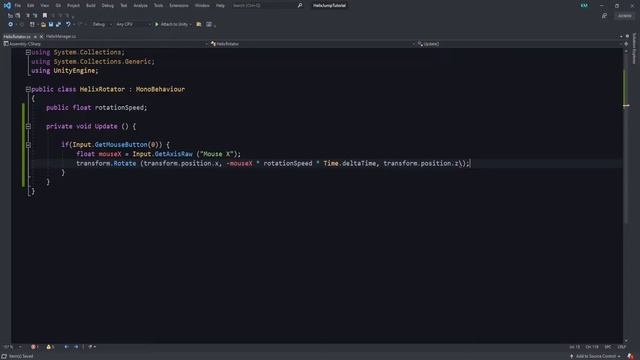Image resolution: width=640 pixels, height=360 pixels.
Task: Click the open file folder icon
Action: (x=43, y=24)
